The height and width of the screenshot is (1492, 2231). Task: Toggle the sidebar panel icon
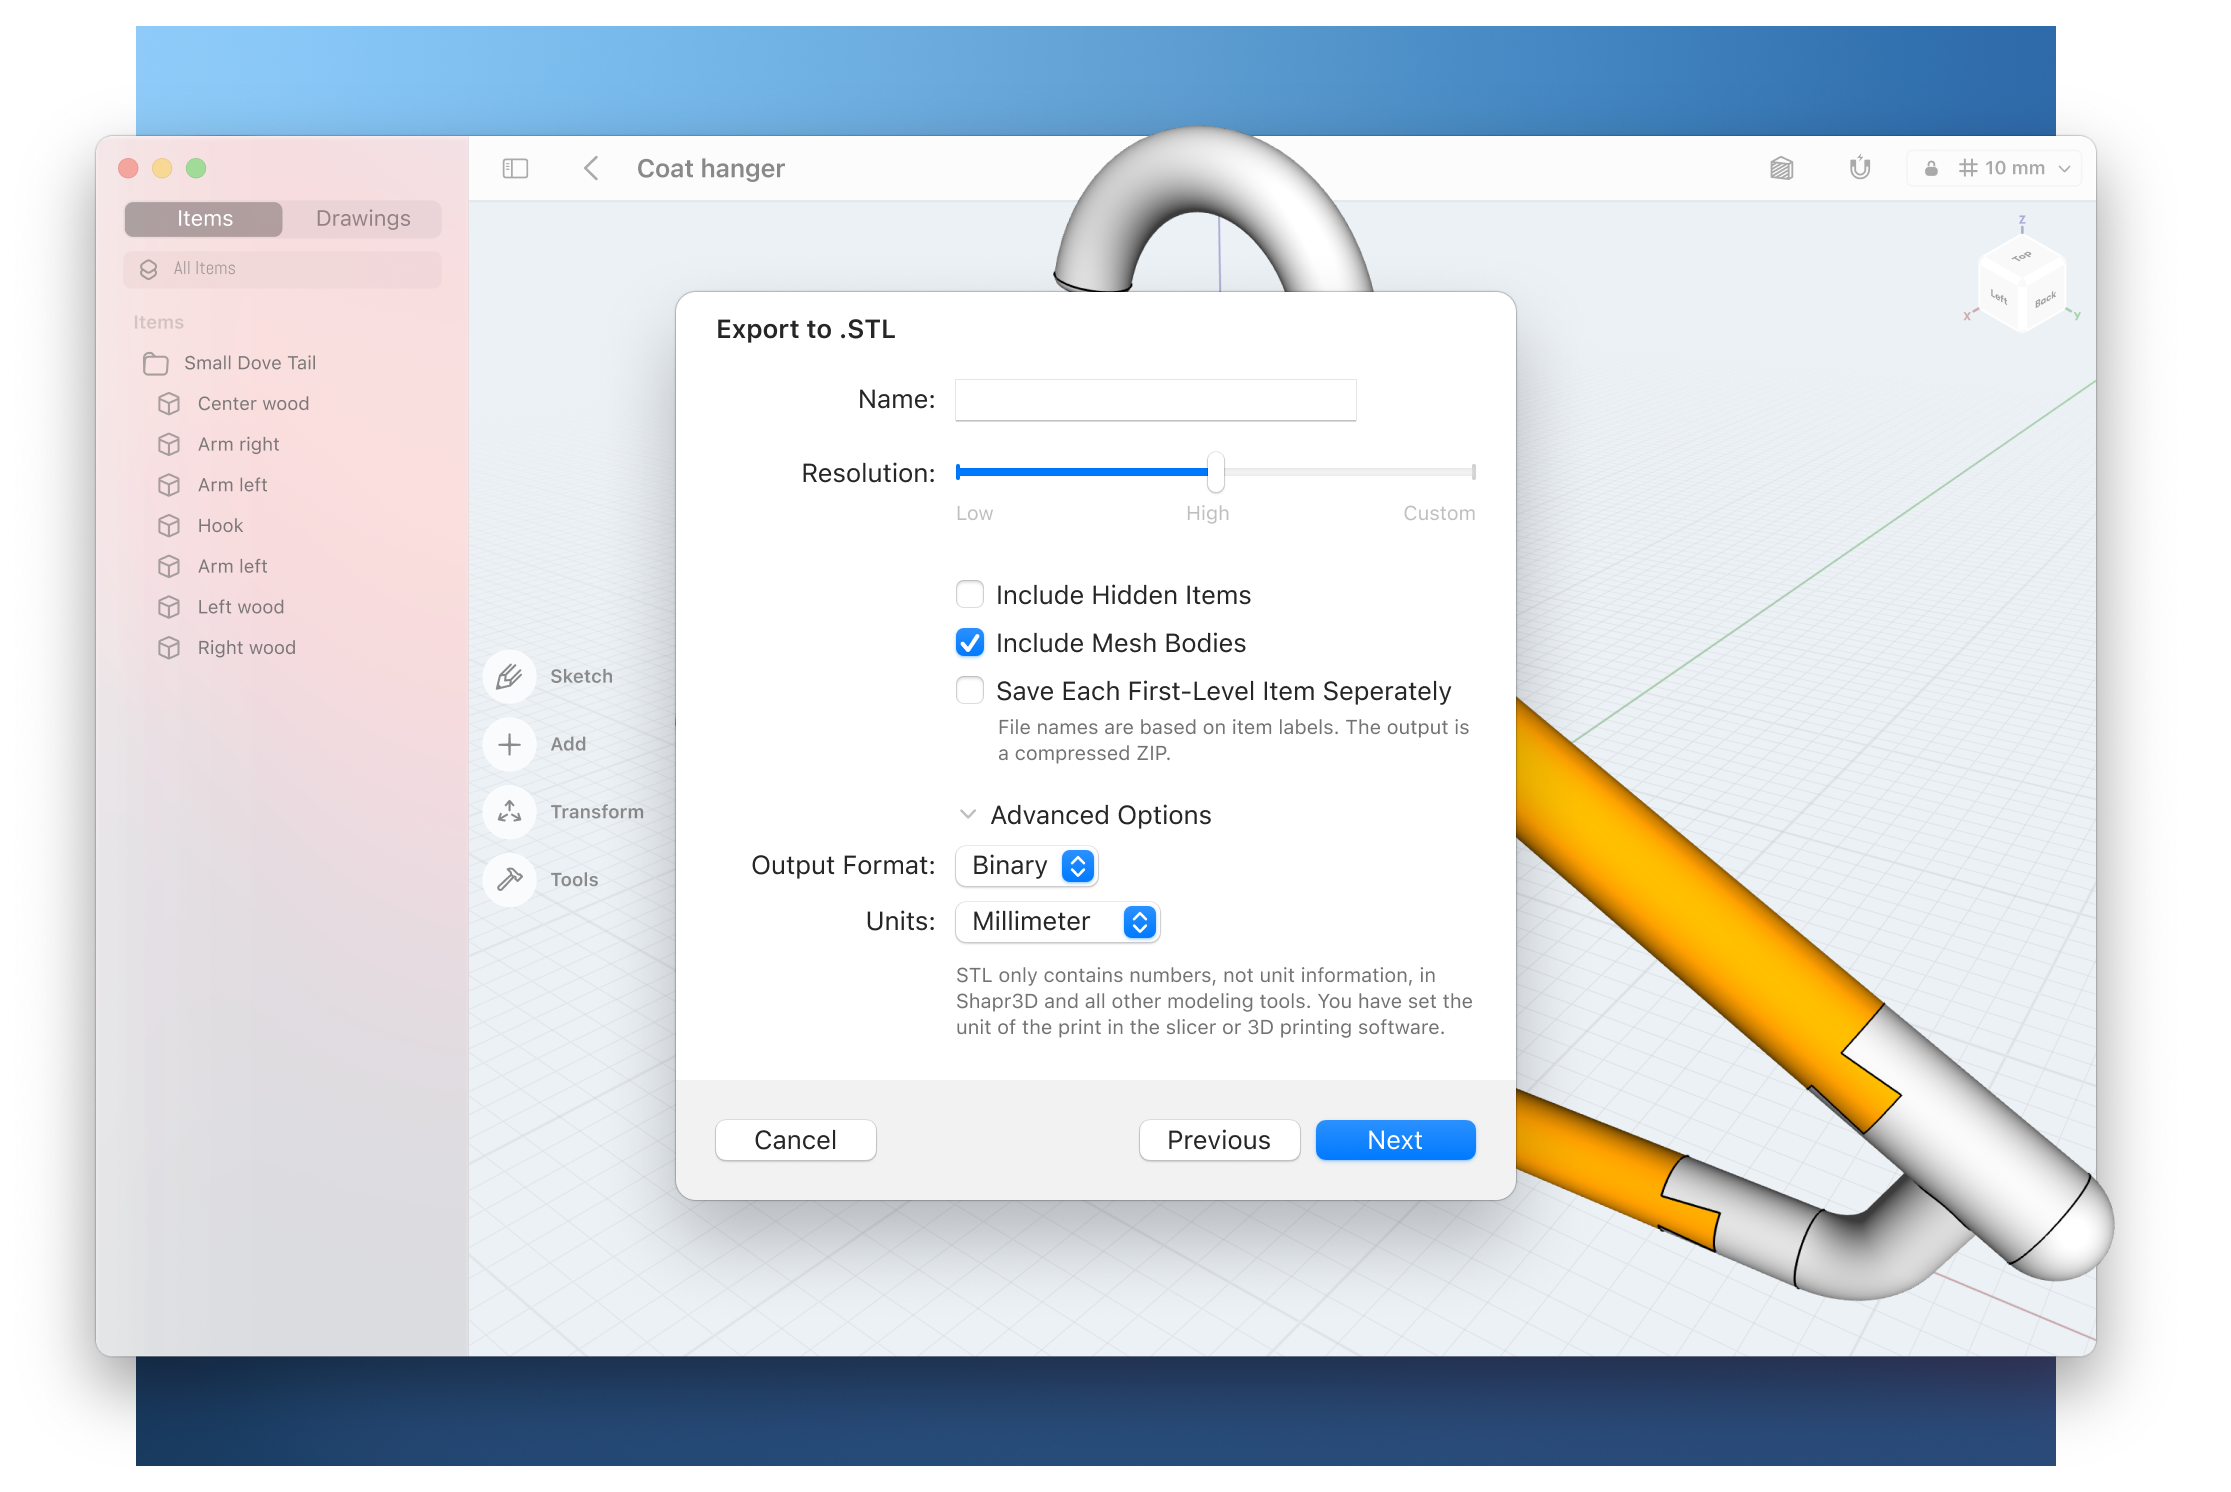(x=515, y=168)
